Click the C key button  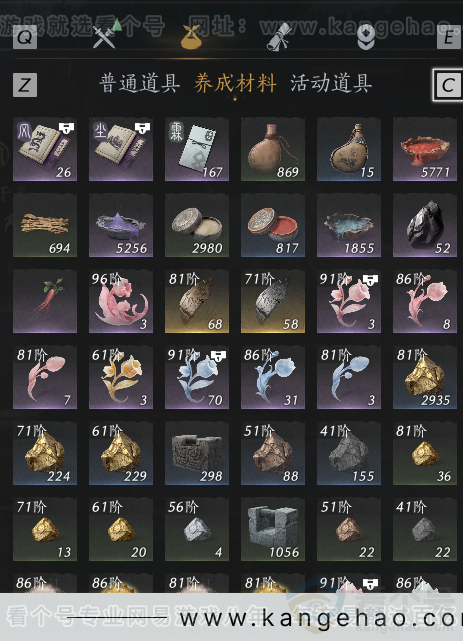pos(447,85)
